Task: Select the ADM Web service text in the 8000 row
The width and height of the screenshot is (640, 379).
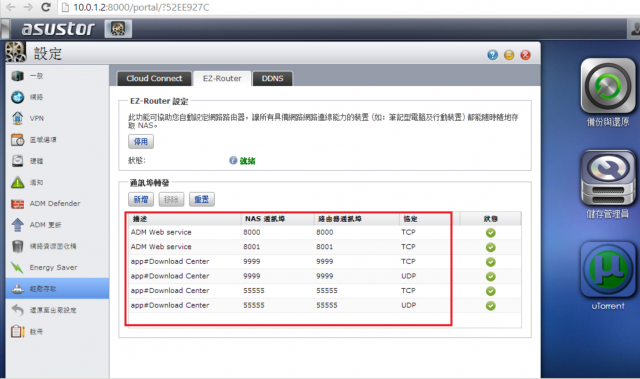Action: click(161, 232)
